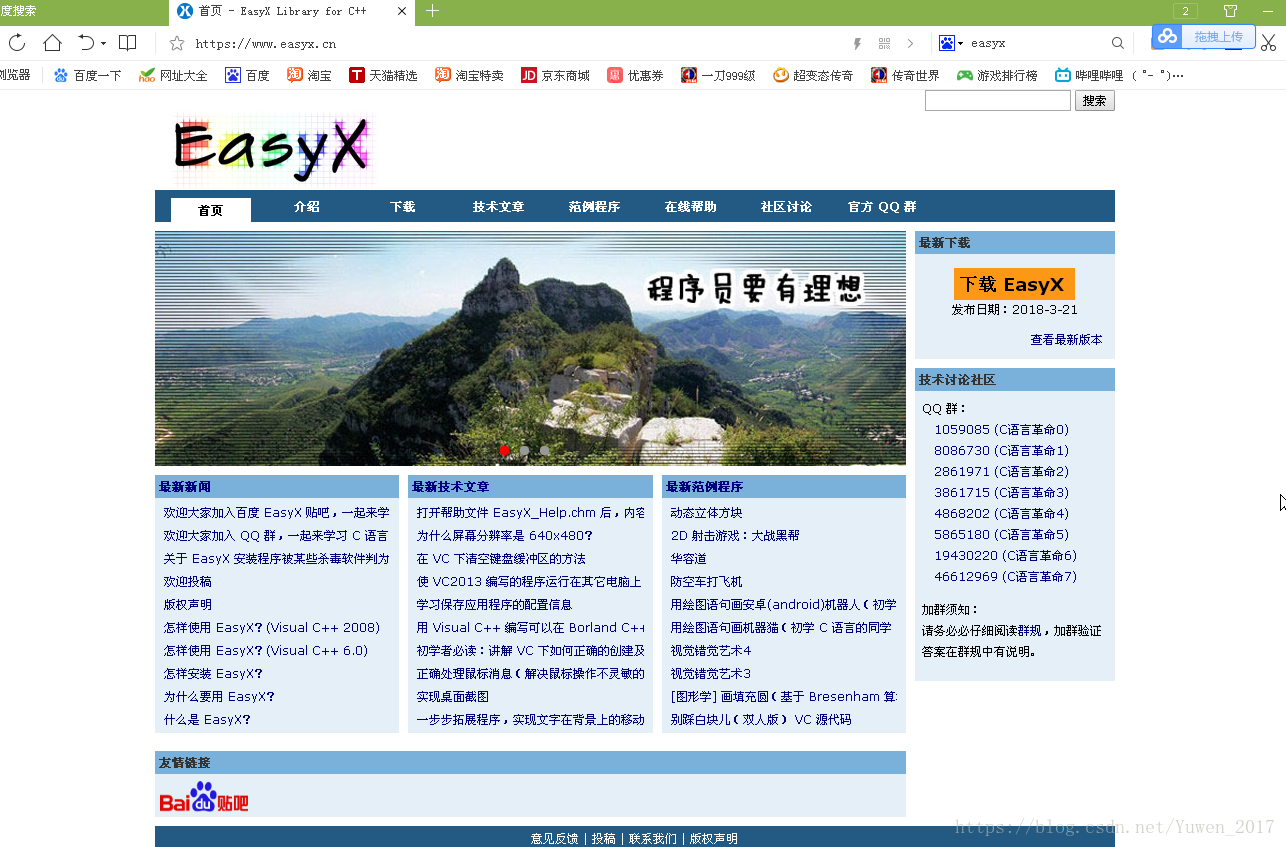Click the EasyX logo image
1286x847 pixels.
(273, 150)
